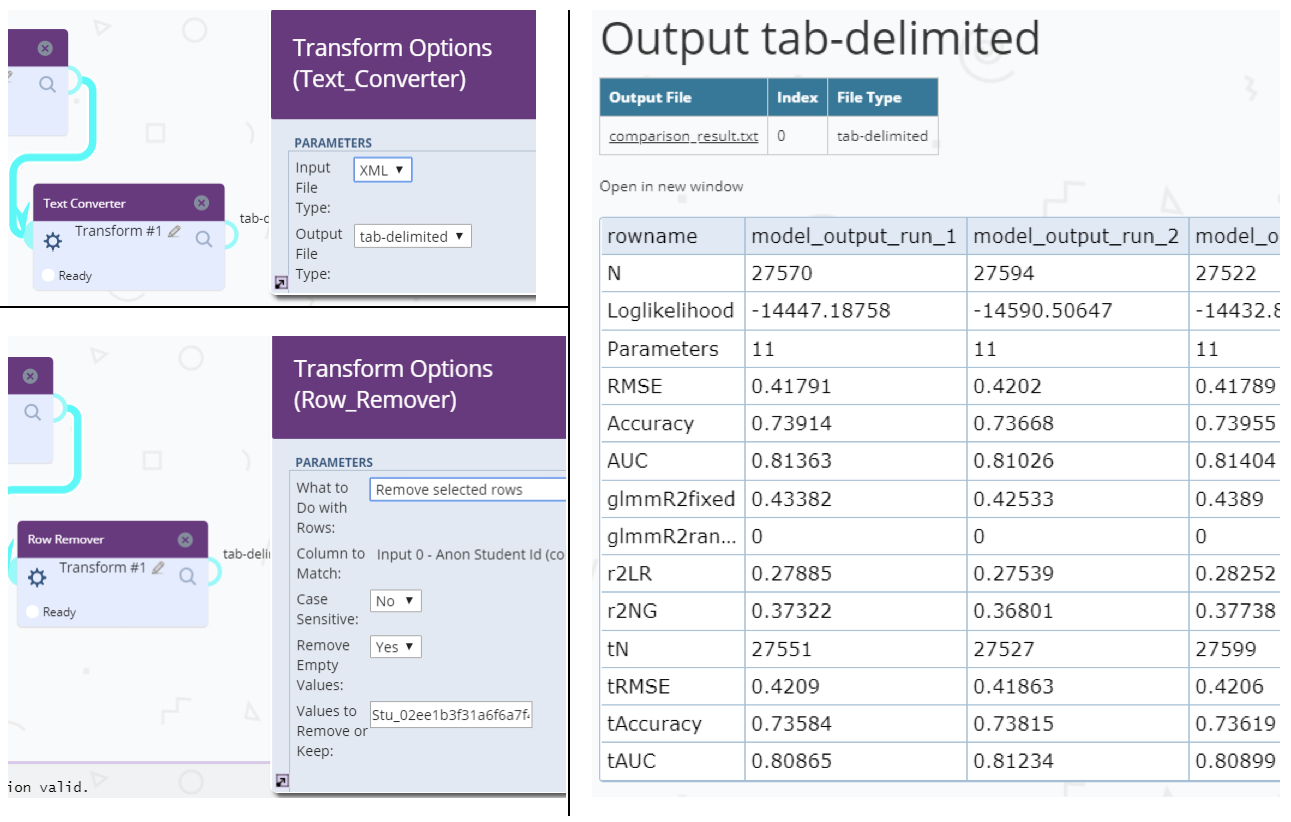
Task: Click the magnifier on the node above Text Converter
Action: click(47, 85)
